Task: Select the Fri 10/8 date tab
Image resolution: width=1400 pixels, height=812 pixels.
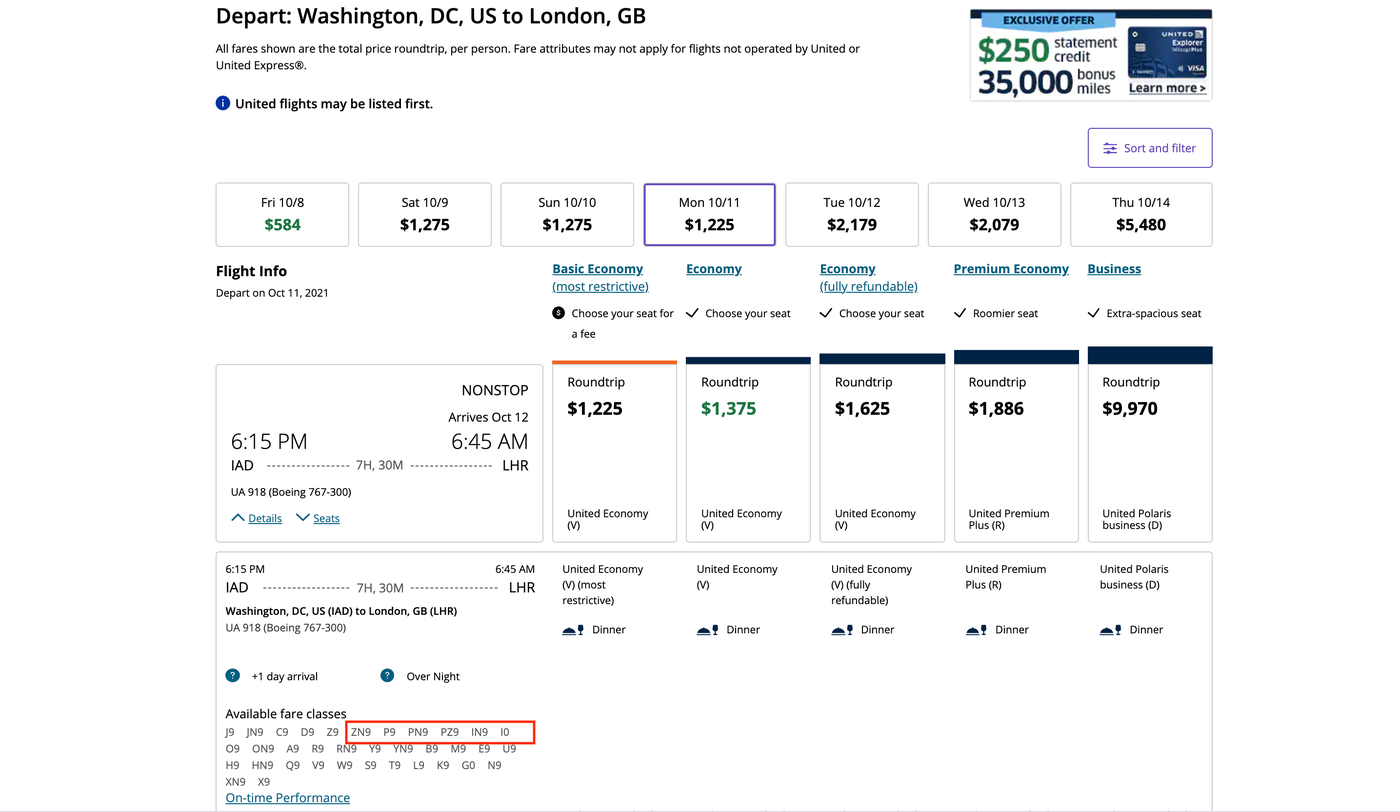Action: click(282, 214)
